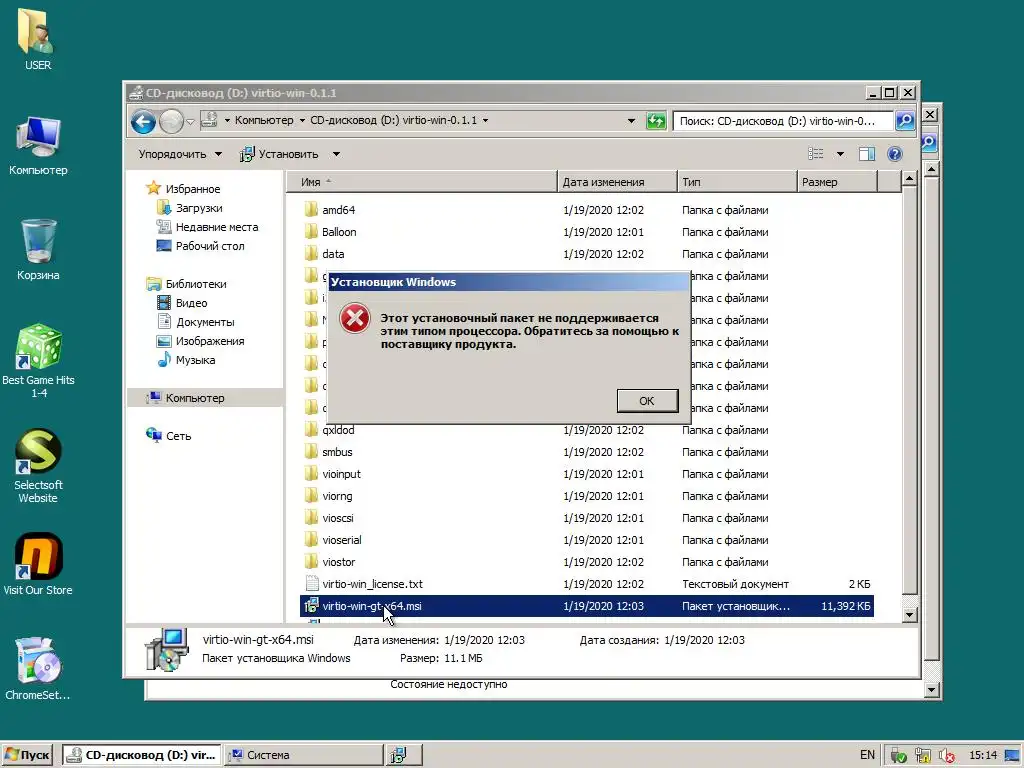Click CD-дисковод (D:) taskbar button
1024x768 pixels.
pos(142,755)
